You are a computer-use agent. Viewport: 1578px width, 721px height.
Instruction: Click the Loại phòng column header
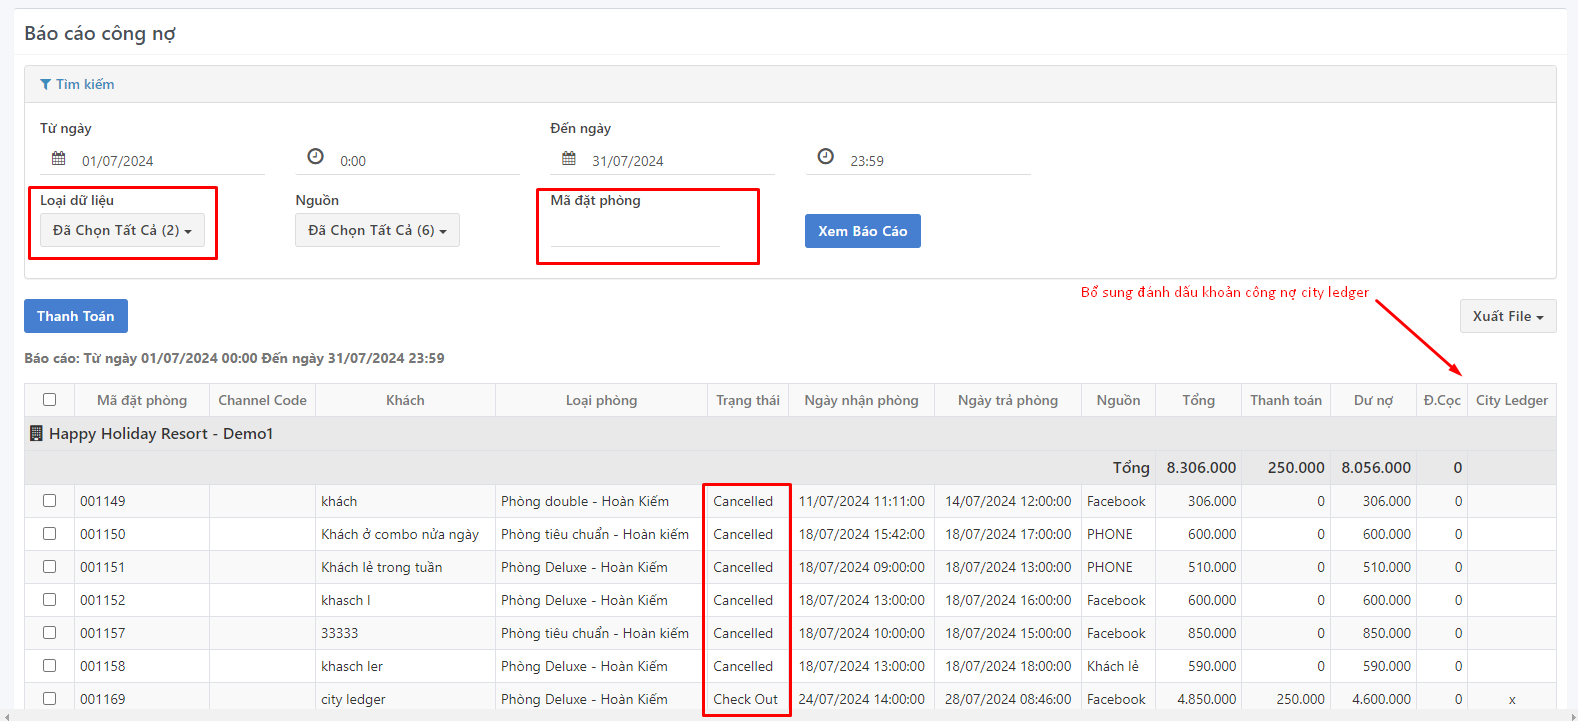pyautogui.click(x=601, y=400)
